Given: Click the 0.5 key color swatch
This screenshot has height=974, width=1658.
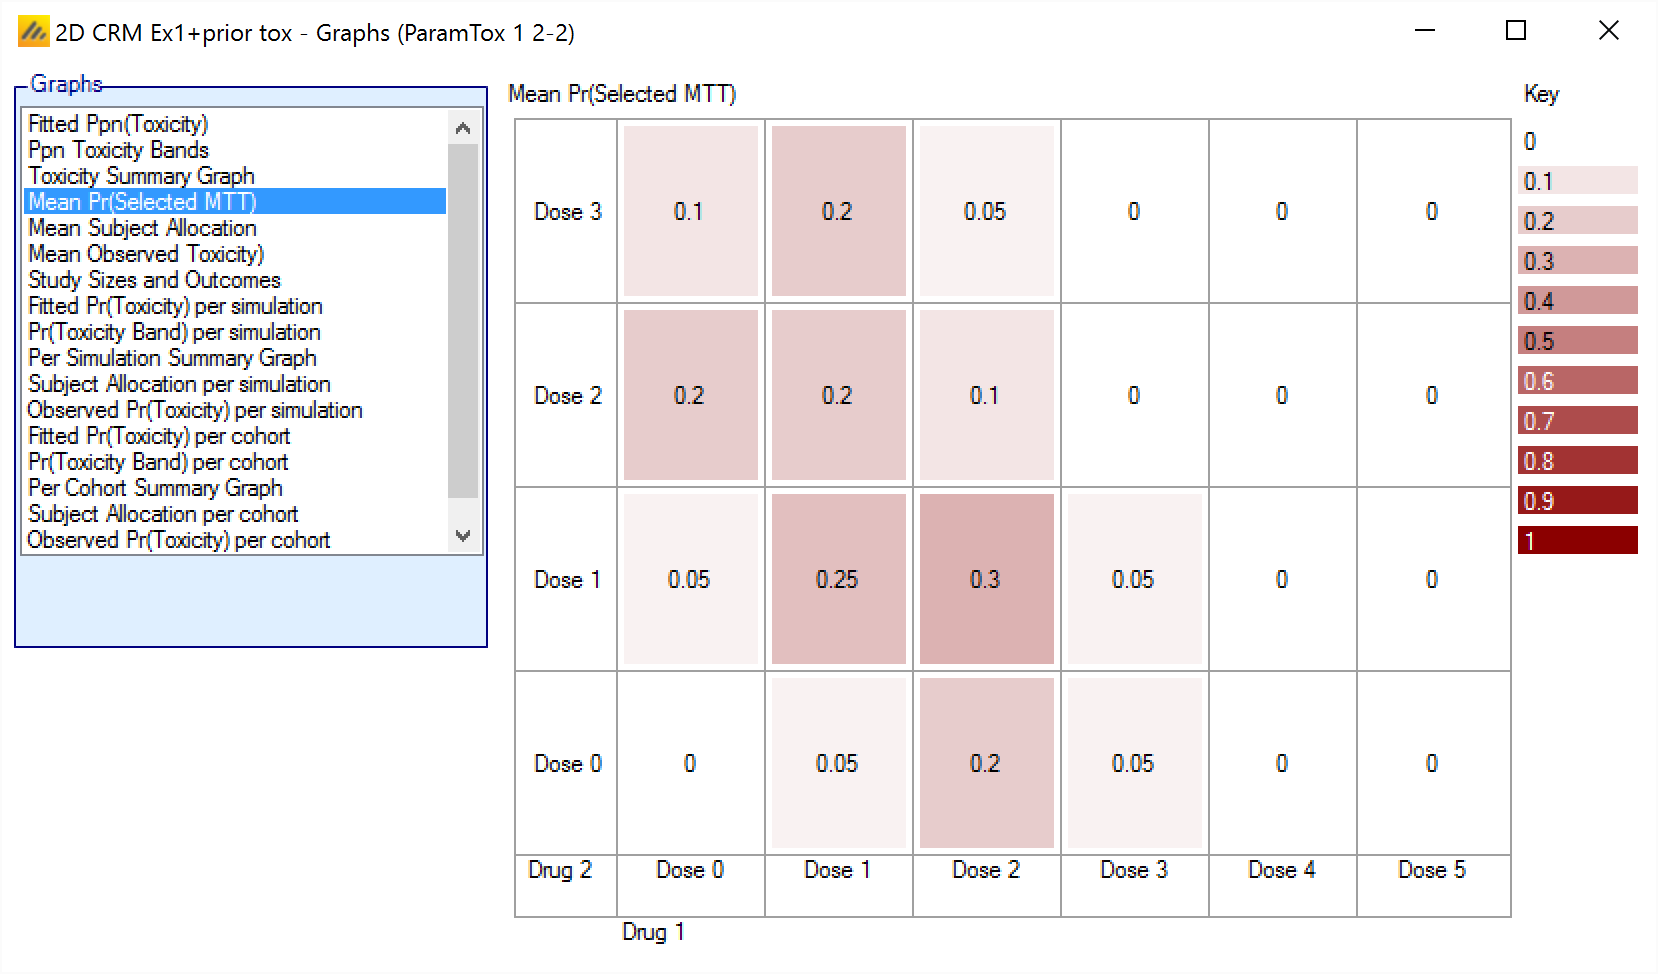Looking at the screenshot, I should (1577, 341).
